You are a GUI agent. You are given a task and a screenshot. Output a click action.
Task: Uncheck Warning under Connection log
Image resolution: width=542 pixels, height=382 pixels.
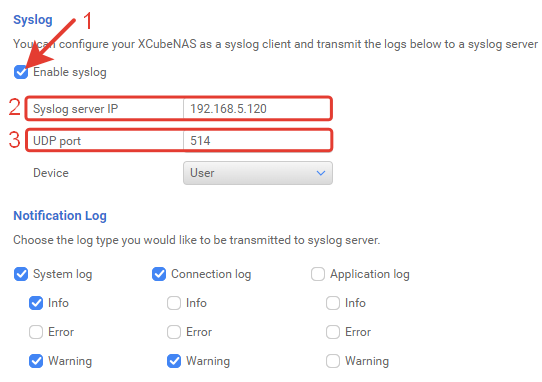(x=174, y=361)
